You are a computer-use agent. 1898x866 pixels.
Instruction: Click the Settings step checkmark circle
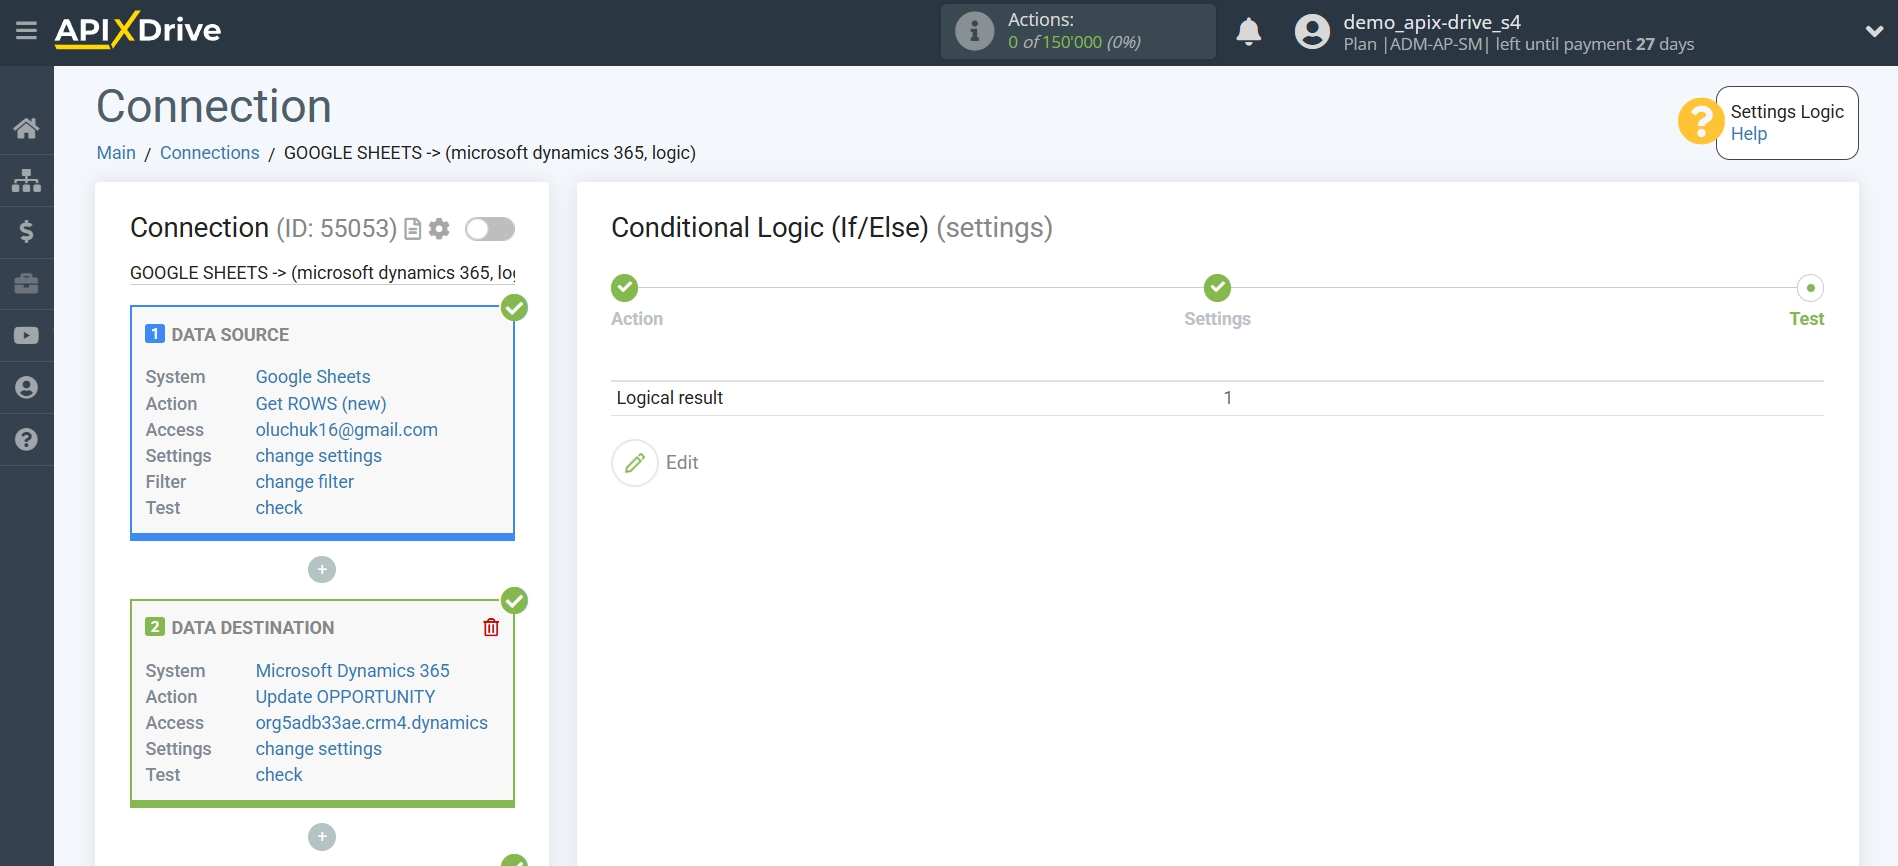tap(1217, 288)
